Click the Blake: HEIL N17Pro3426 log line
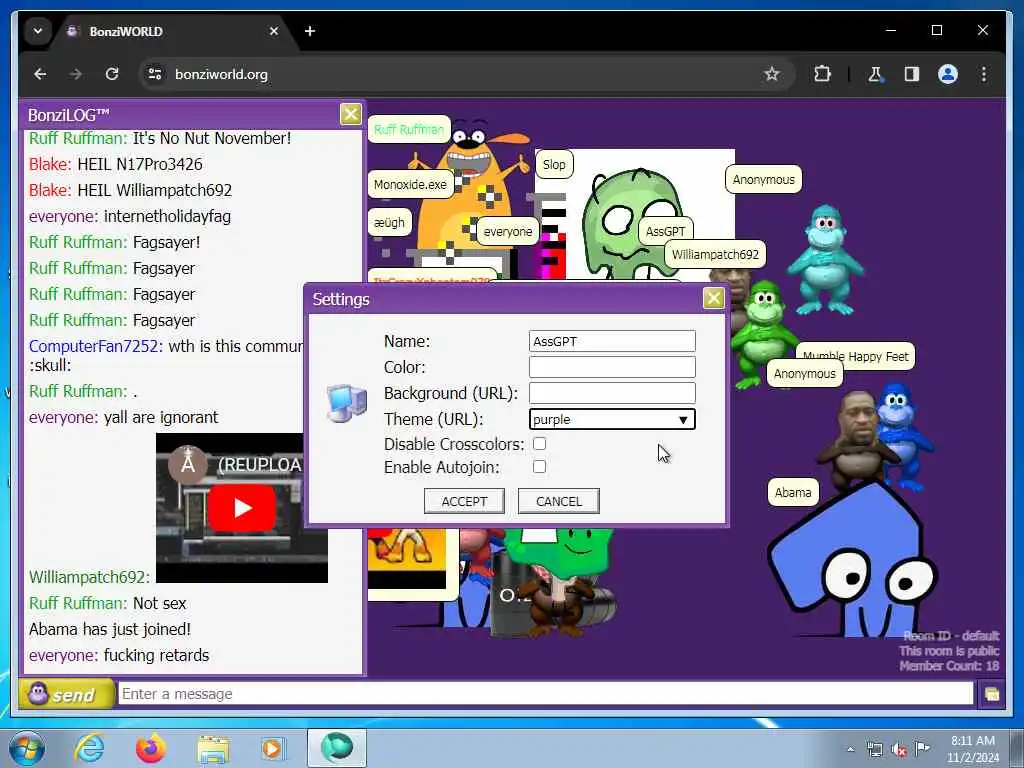The height and width of the screenshot is (768, 1024). [x=116, y=164]
